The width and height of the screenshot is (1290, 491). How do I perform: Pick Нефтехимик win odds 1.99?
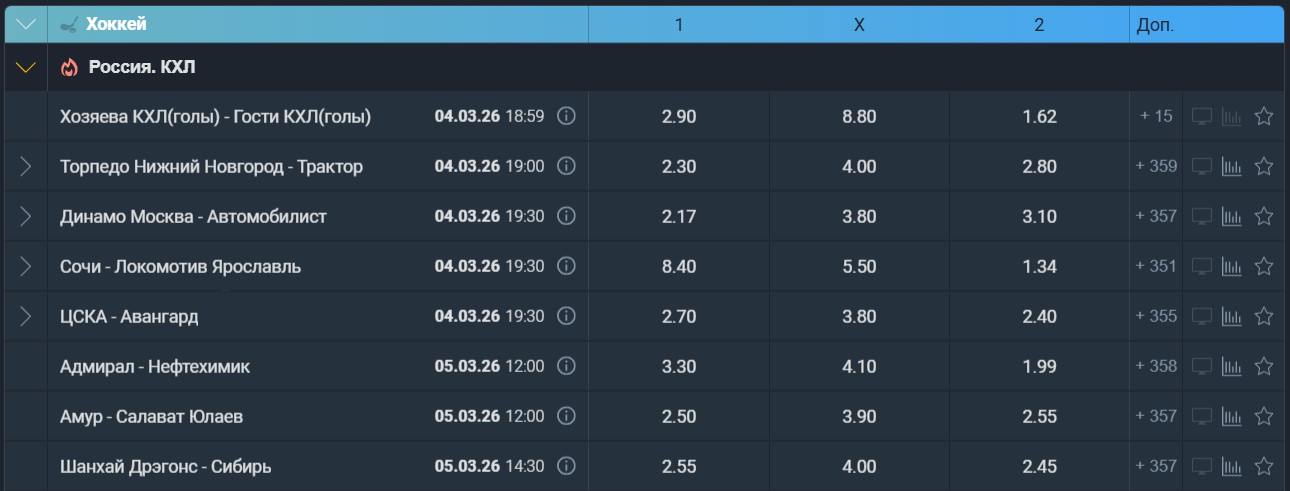coord(1039,366)
